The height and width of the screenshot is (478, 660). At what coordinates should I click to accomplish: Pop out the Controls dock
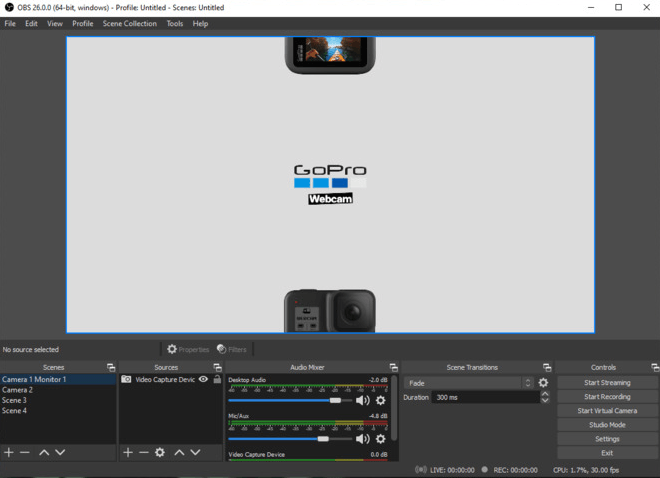[655, 367]
